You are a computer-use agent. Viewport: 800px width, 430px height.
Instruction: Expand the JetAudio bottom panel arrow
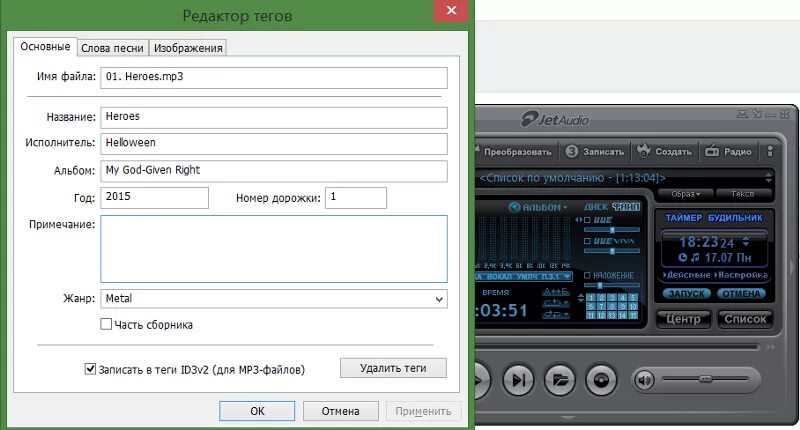click(568, 418)
